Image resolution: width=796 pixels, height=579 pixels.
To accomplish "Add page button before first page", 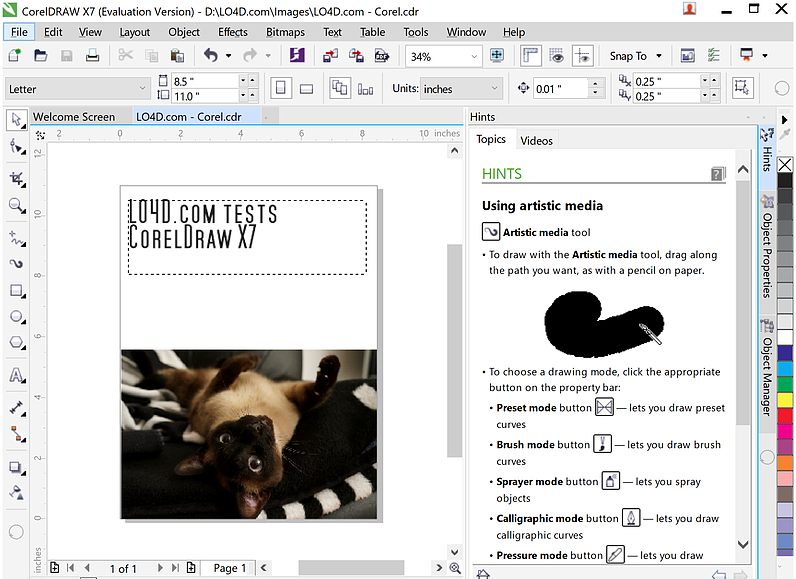I will pos(54,568).
